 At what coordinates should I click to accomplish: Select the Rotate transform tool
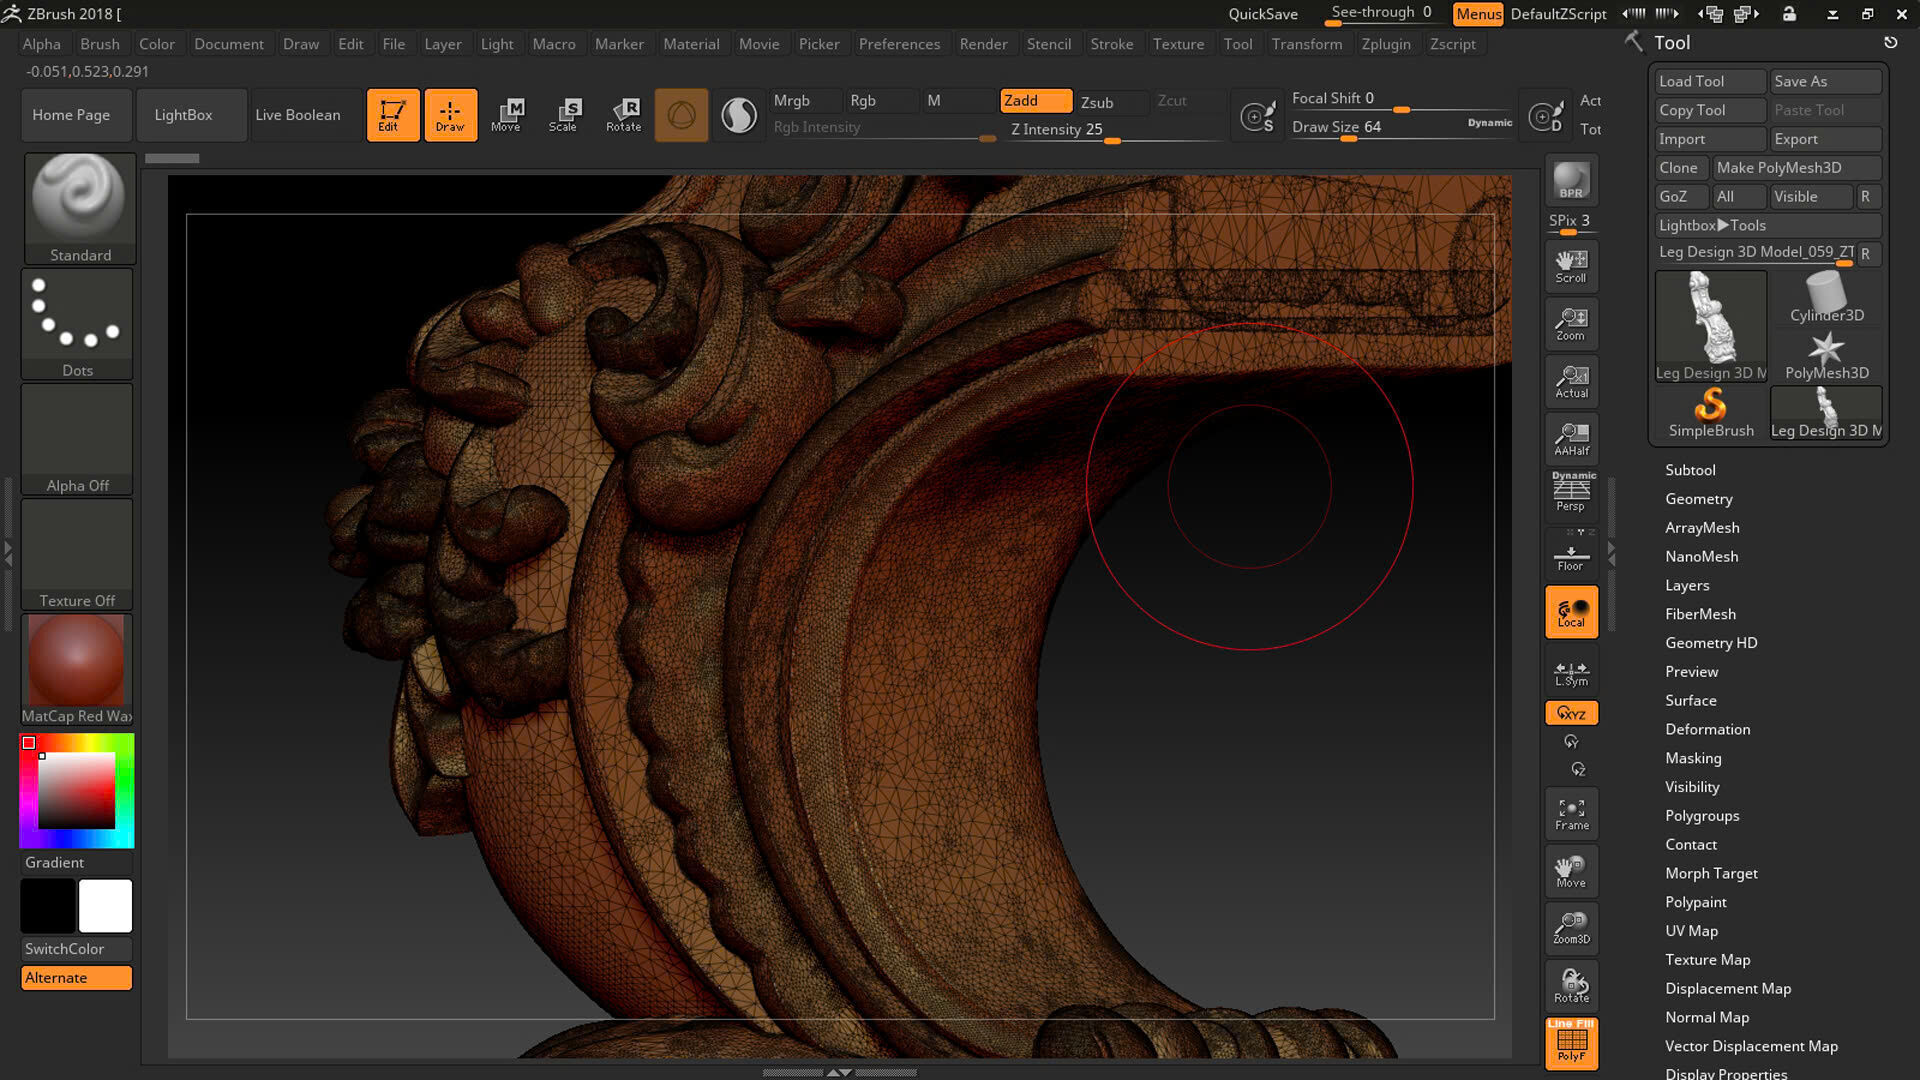pos(623,115)
